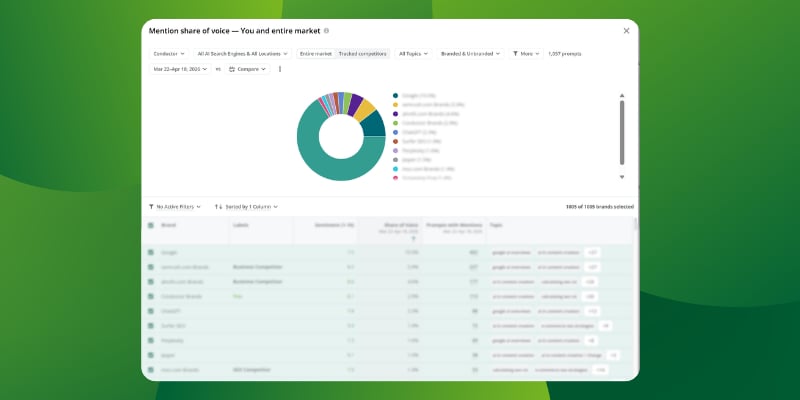800x400 pixels.
Task: Uncheck the Surfer SEO row checkbox
Action: click(x=151, y=326)
